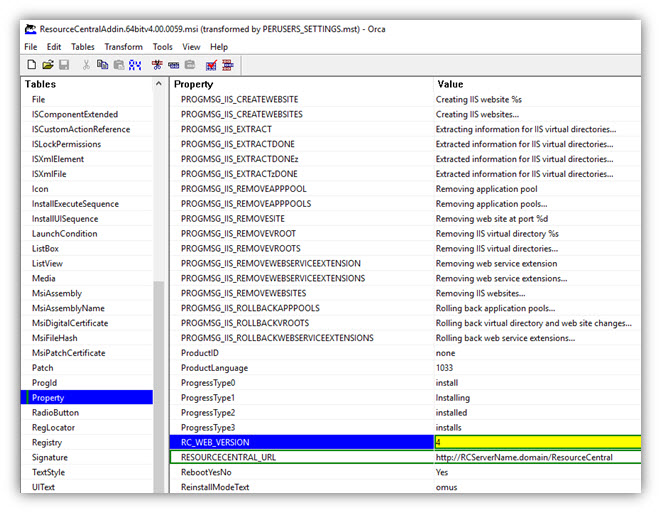Click the blue Find binoculars icon
This screenshot has height=513, width=661.
tap(135, 65)
